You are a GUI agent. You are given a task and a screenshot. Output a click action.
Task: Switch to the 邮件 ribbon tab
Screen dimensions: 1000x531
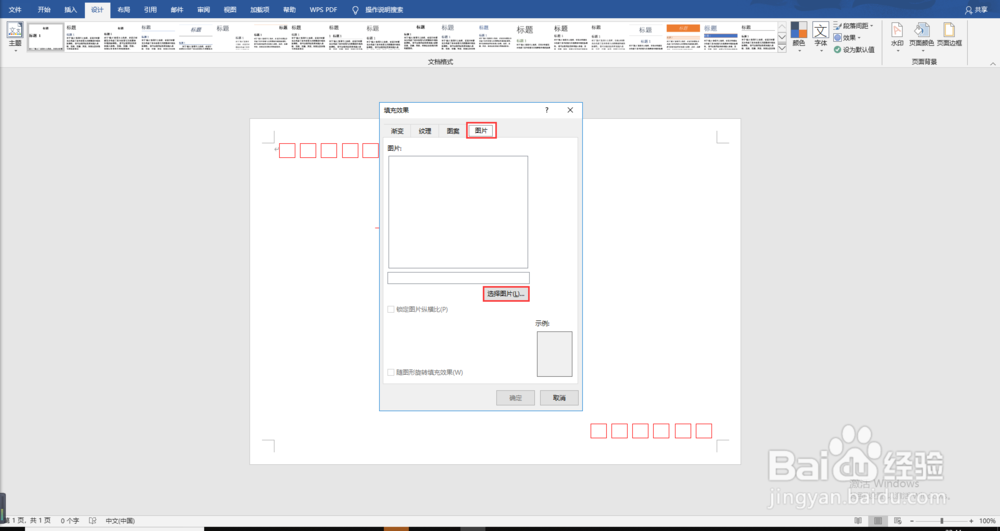pos(177,10)
